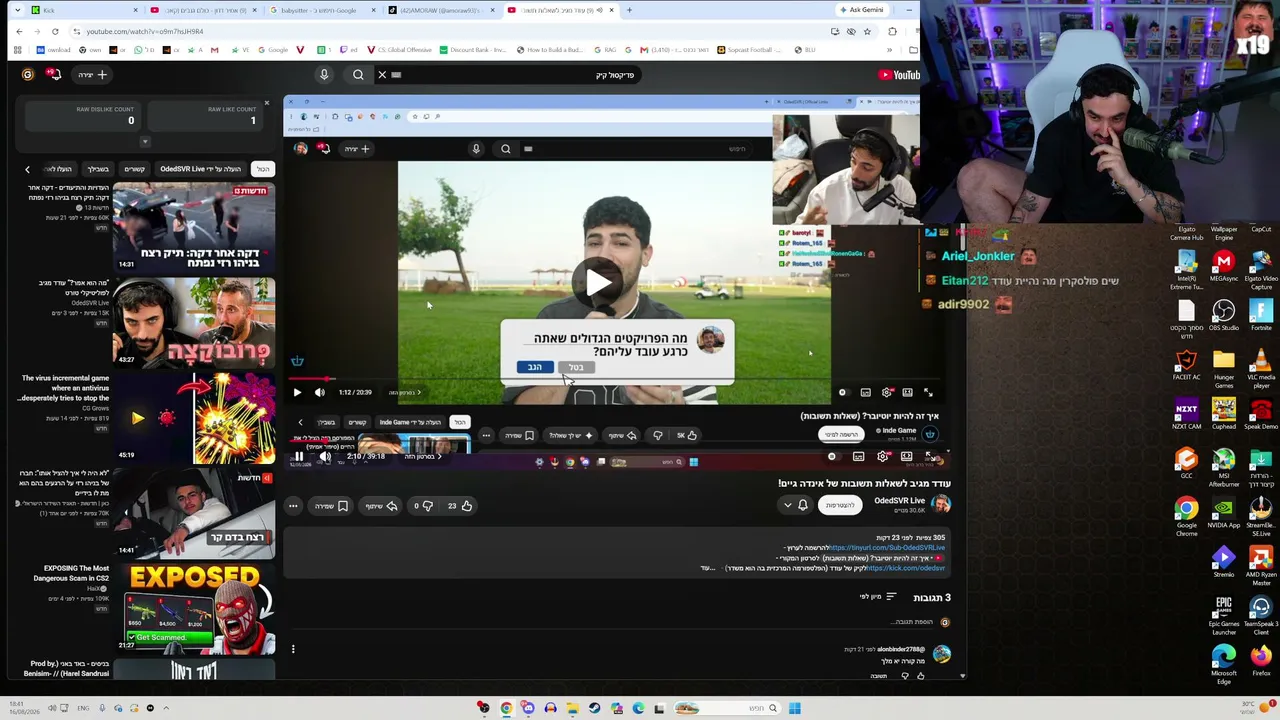The image size is (1280, 720).
Task: Open MEGAsync desktop shortcut
Action: pos(1224,265)
